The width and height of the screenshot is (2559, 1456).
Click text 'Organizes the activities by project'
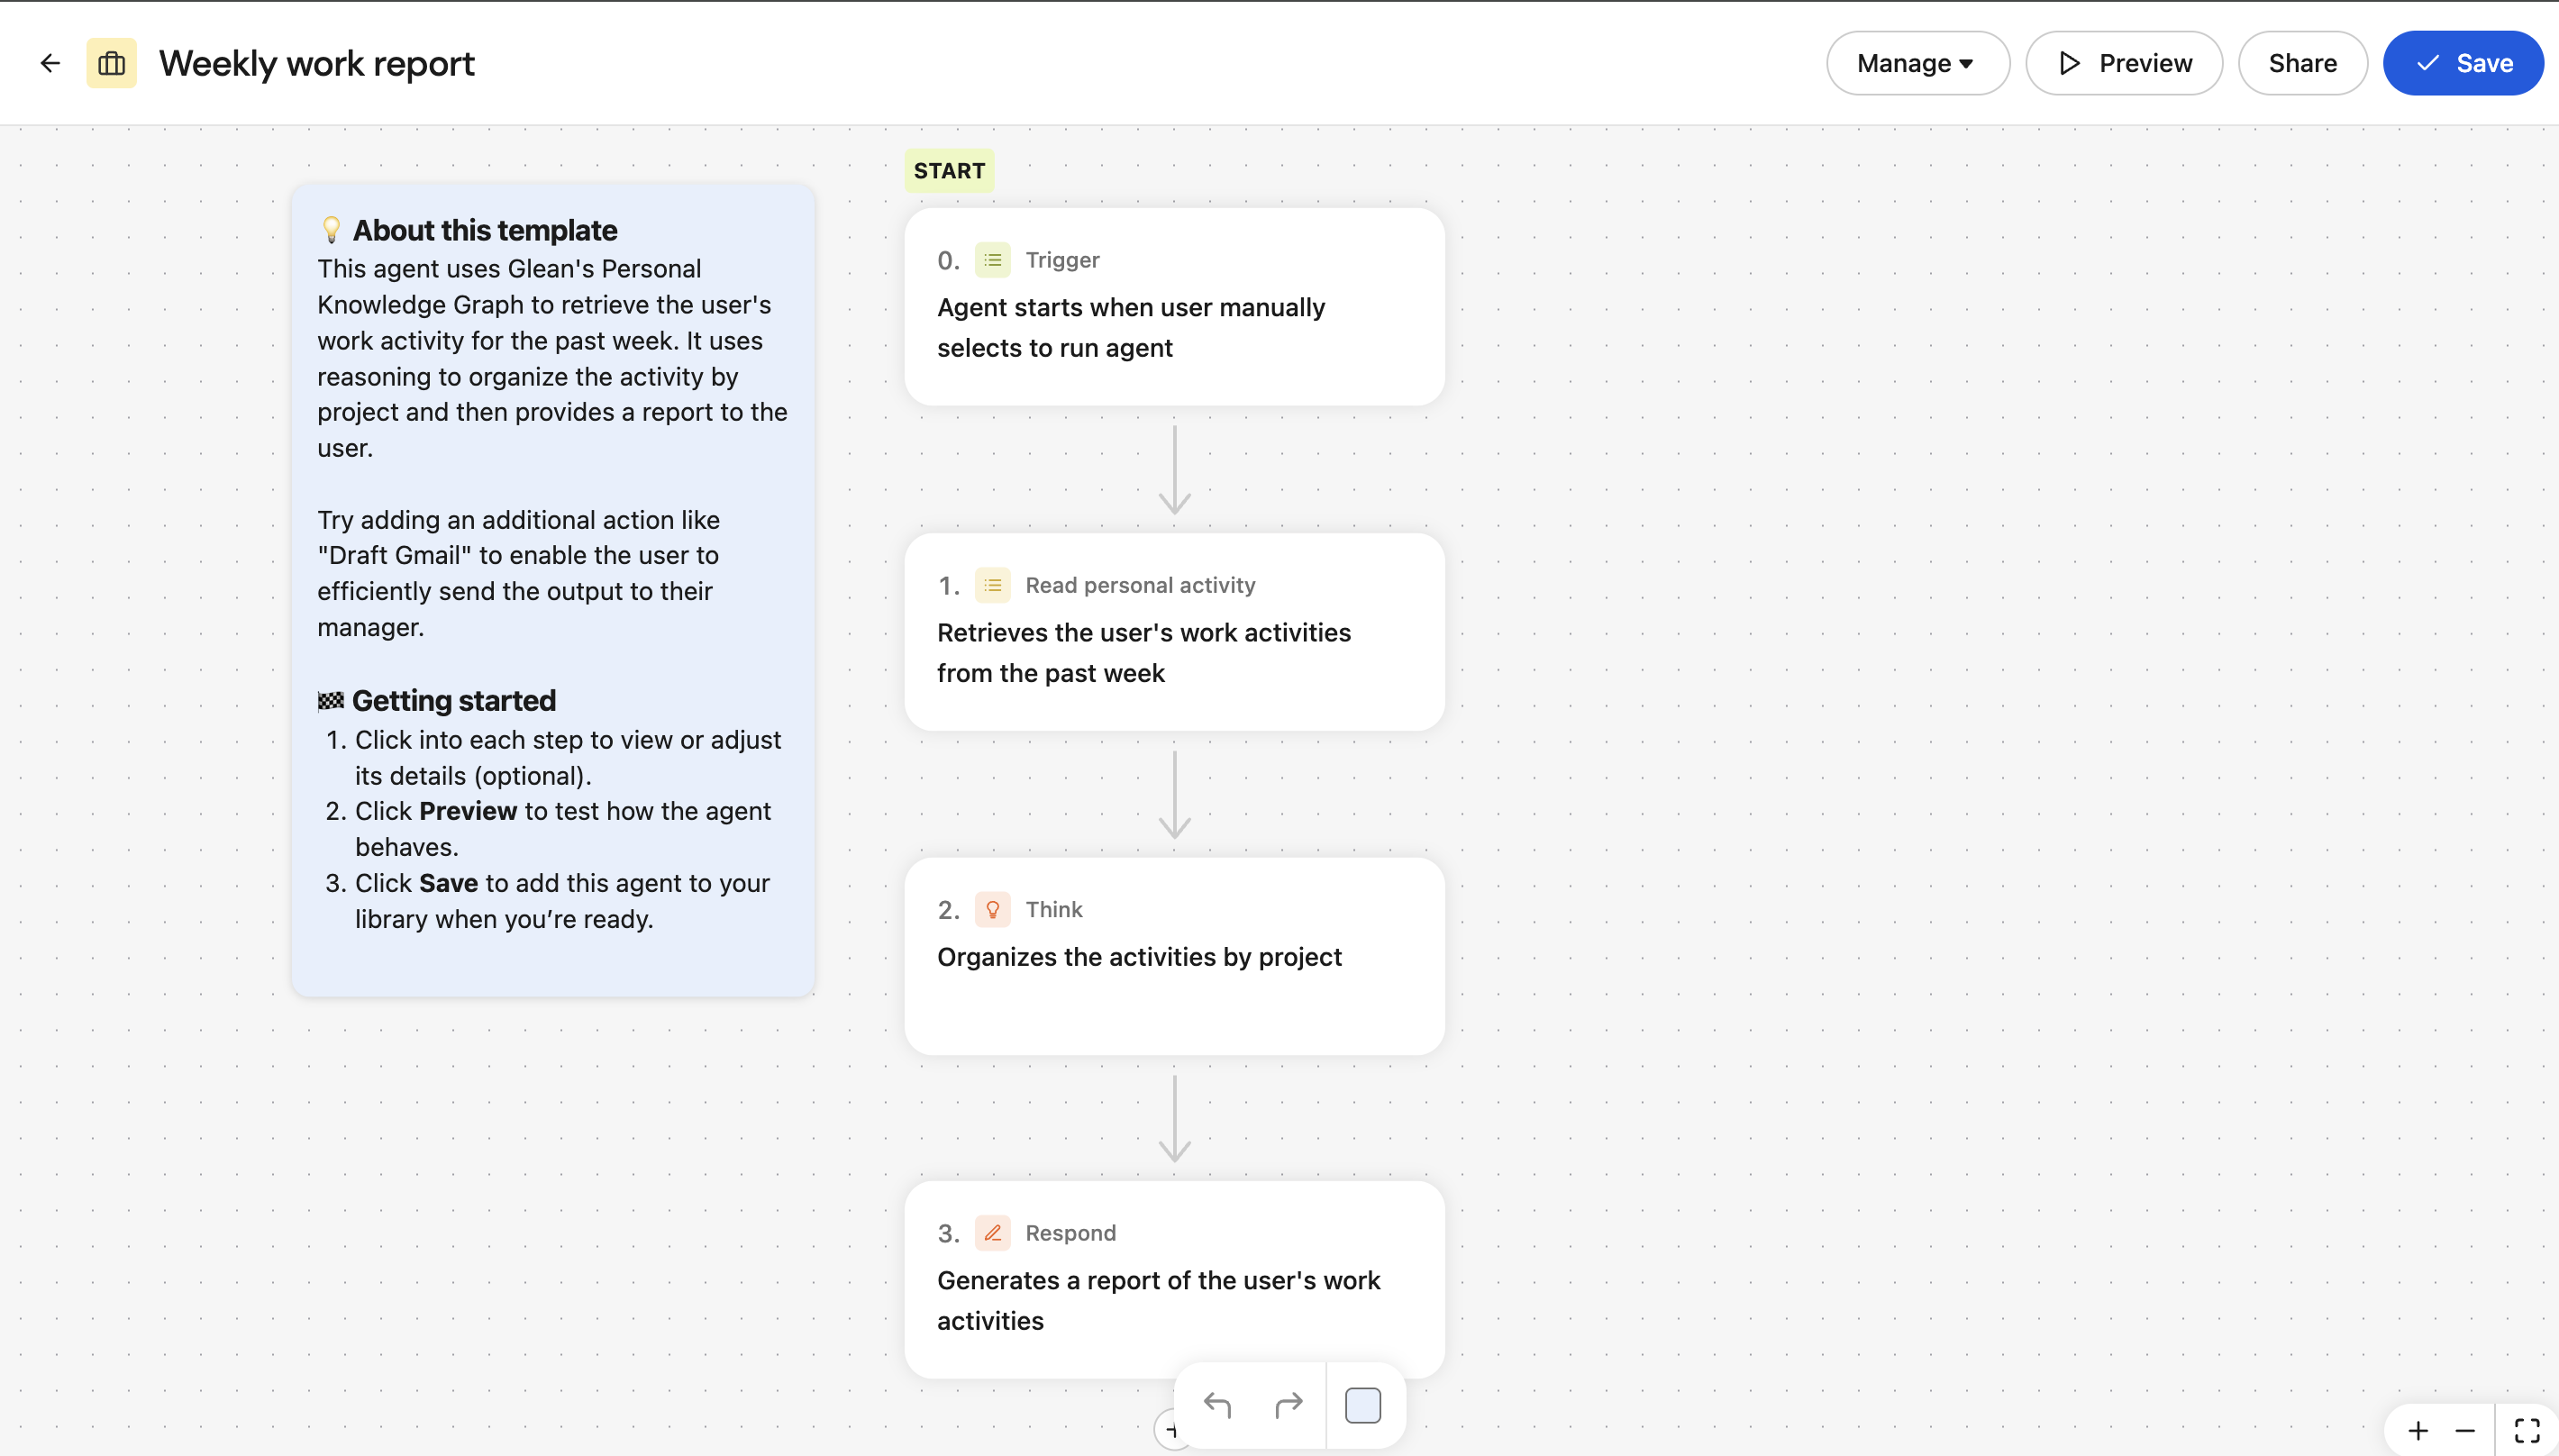1139,957
